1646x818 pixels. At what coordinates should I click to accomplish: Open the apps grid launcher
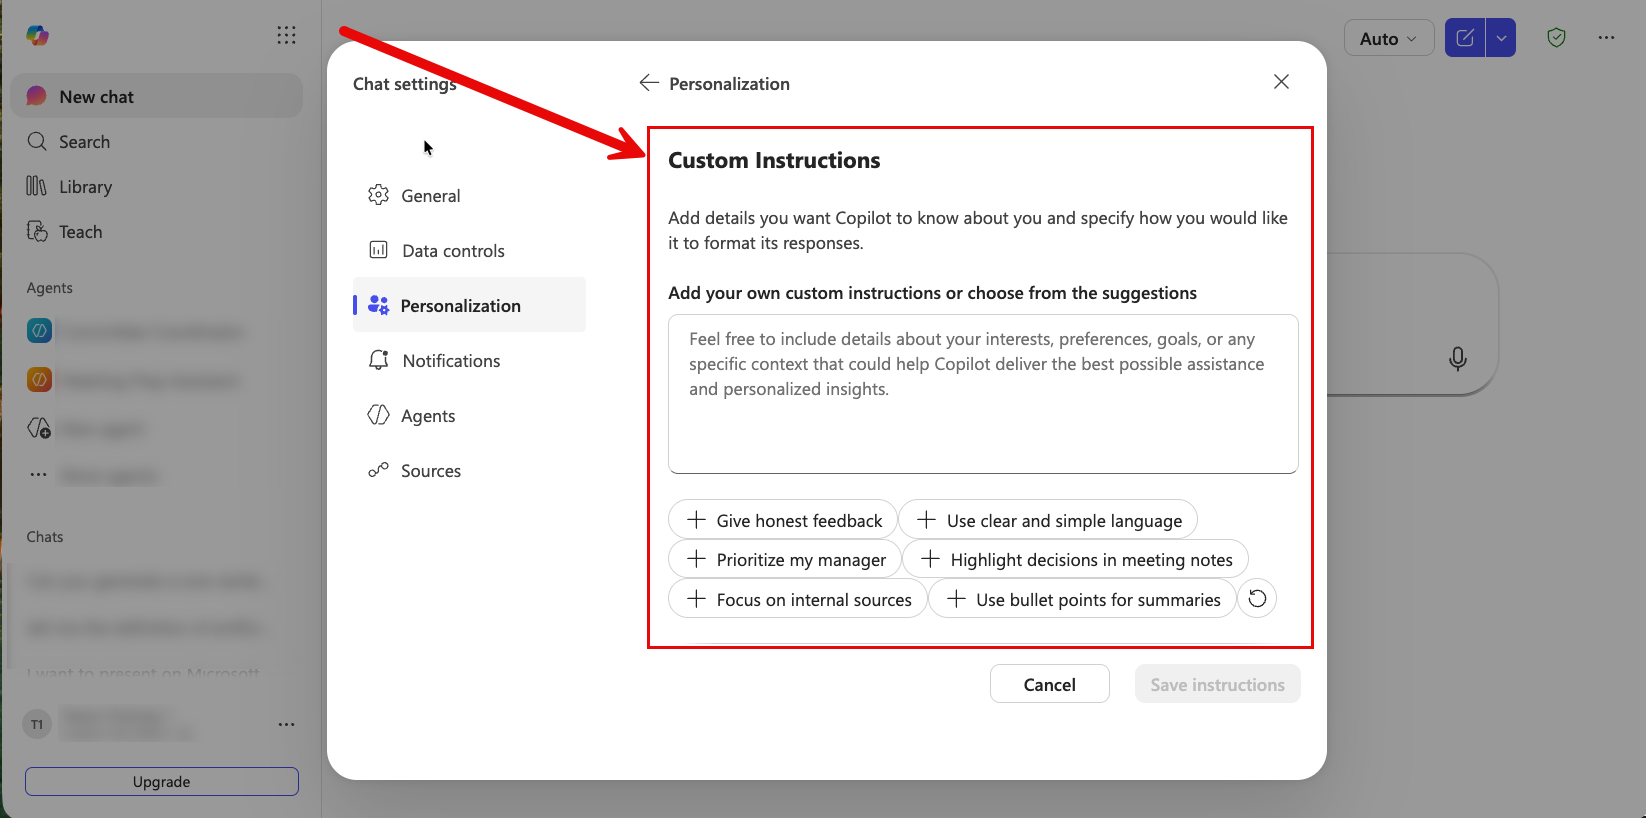coord(286,36)
